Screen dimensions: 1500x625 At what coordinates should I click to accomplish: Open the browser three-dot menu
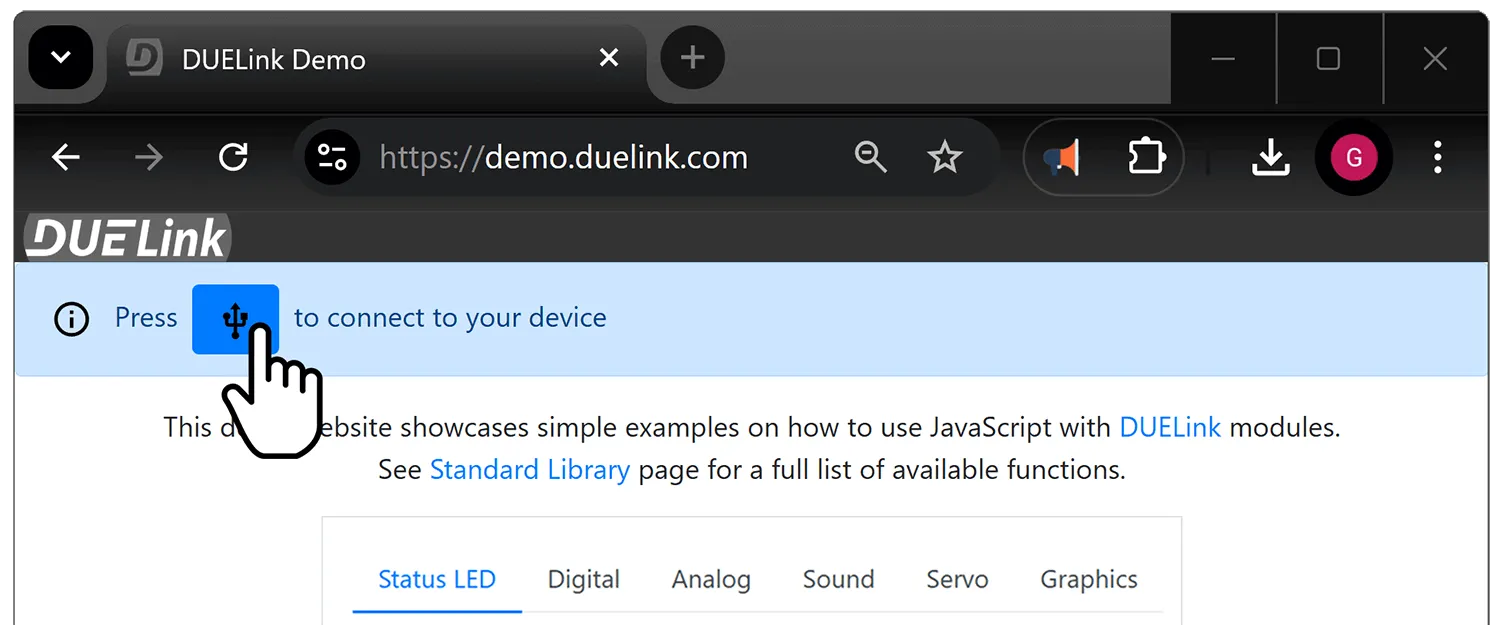[1437, 156]
